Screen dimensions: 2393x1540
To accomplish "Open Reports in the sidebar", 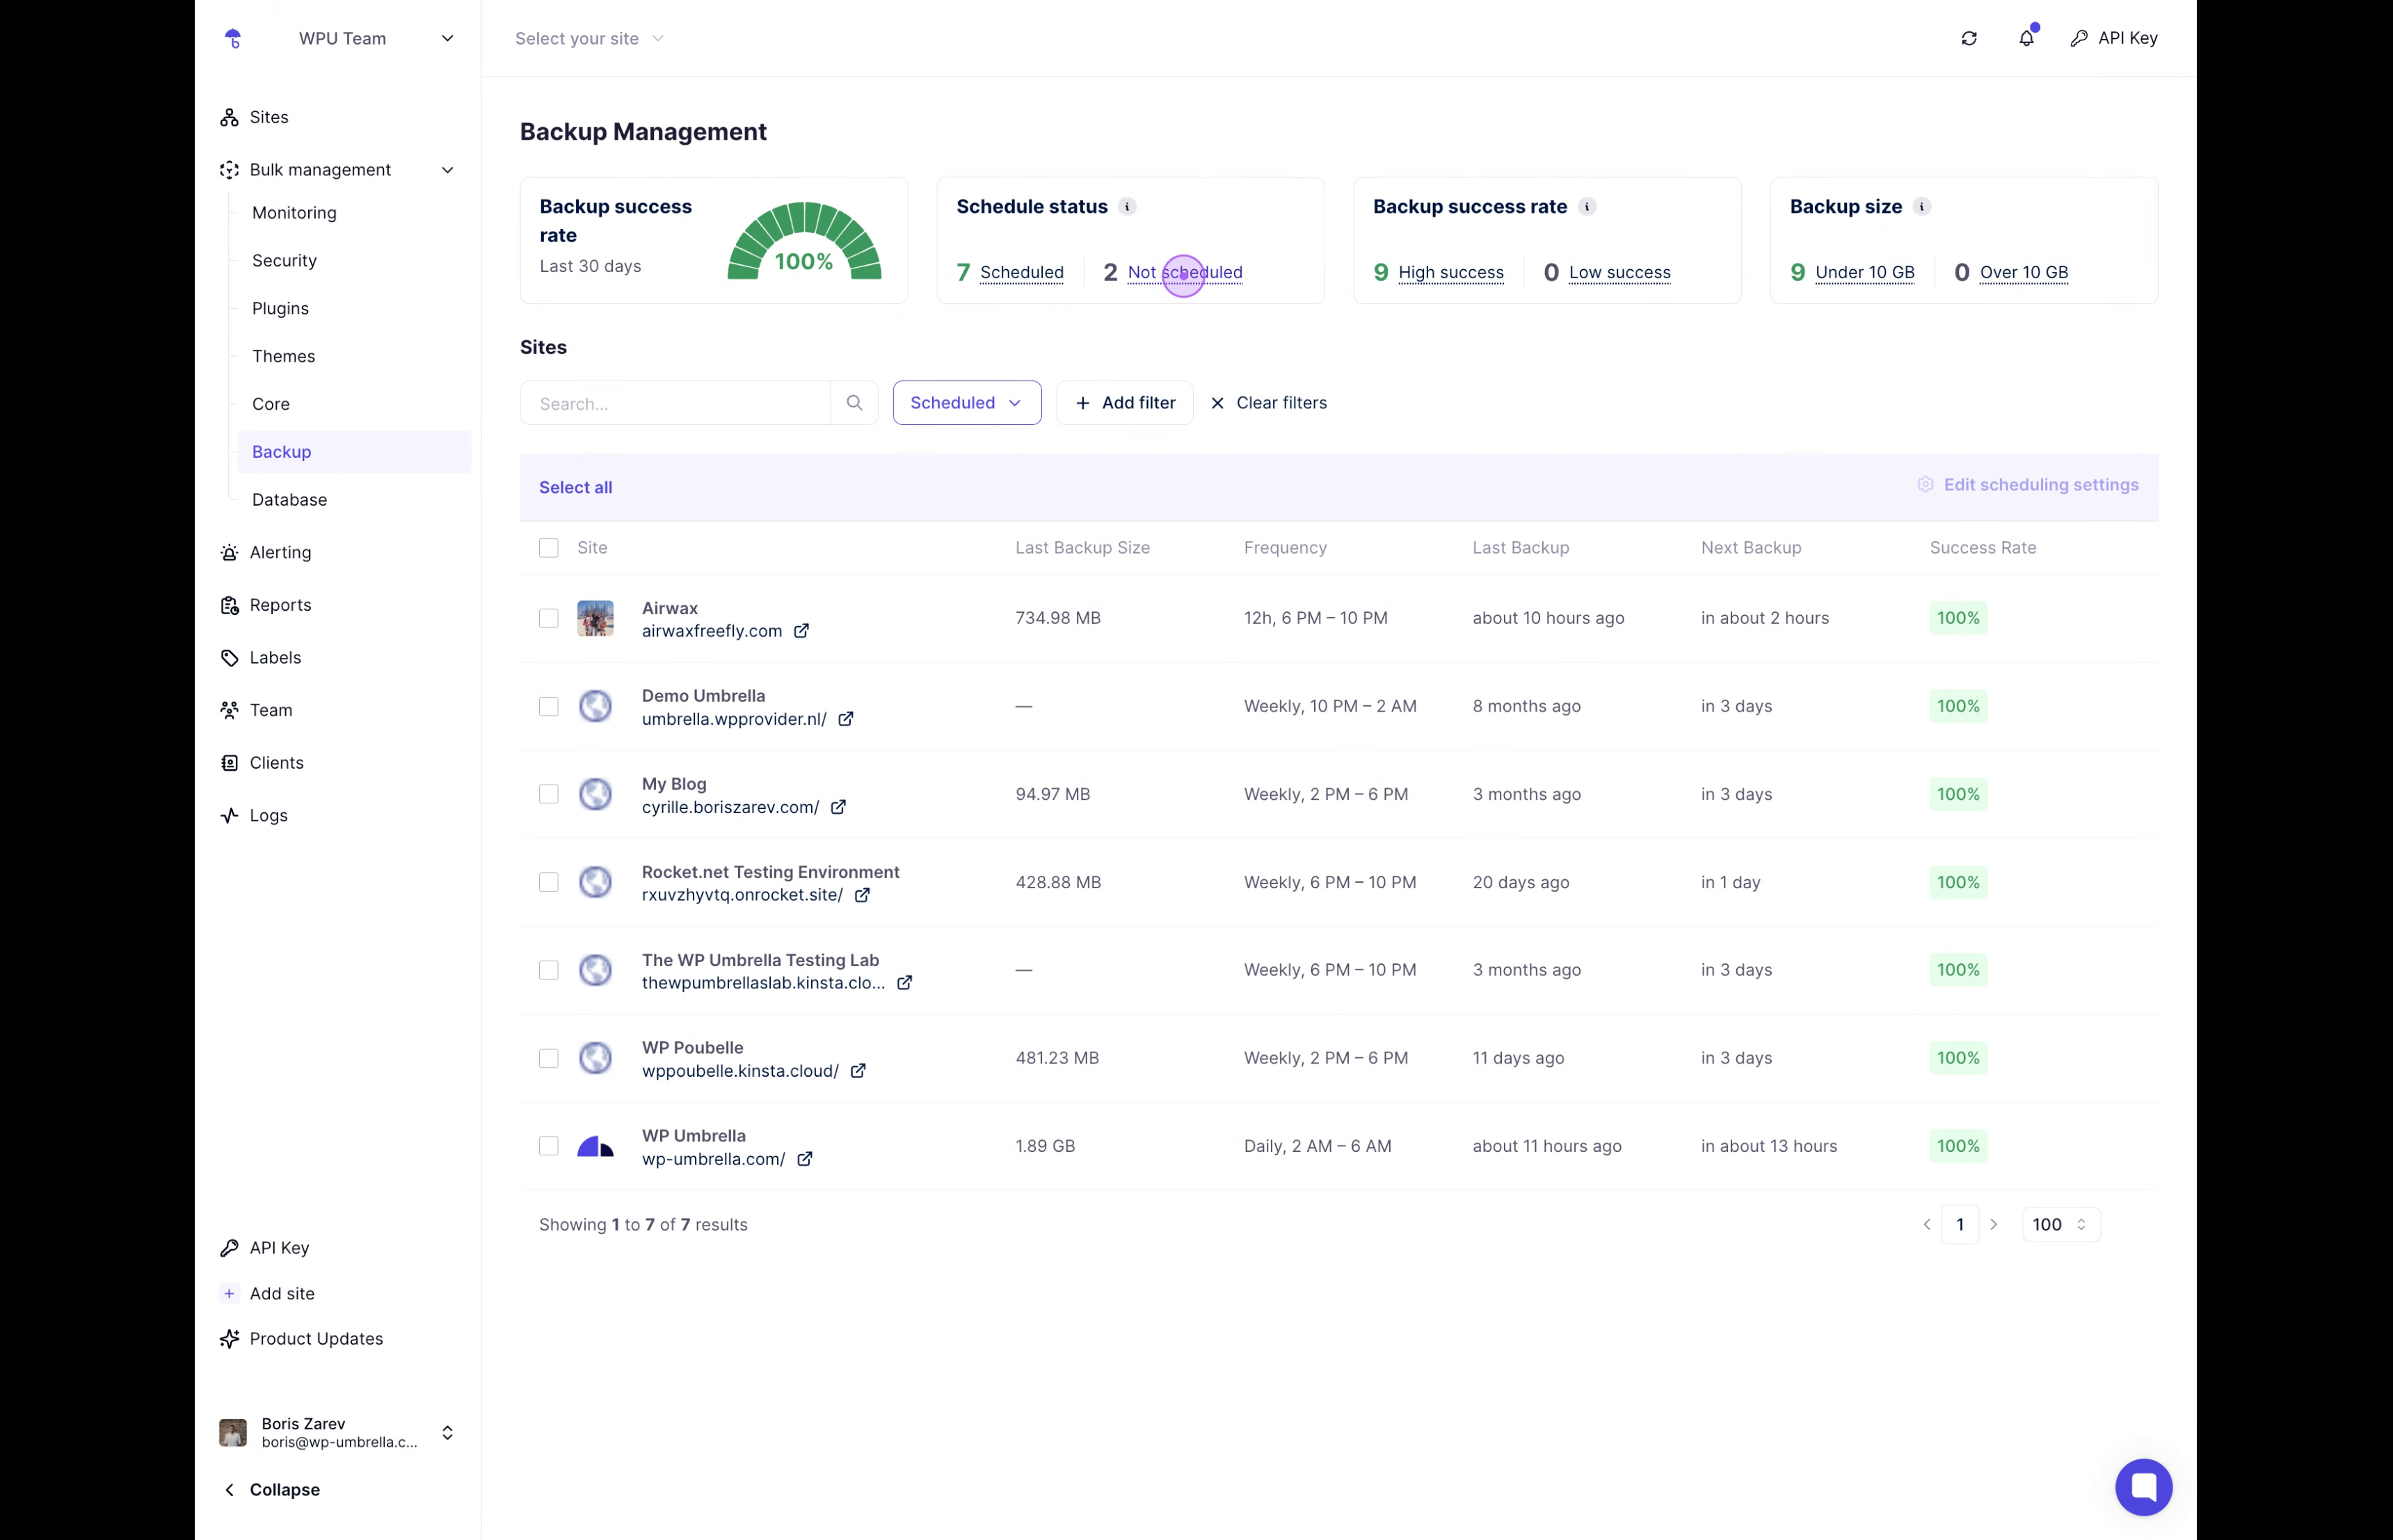I will [x=280, y=606].
